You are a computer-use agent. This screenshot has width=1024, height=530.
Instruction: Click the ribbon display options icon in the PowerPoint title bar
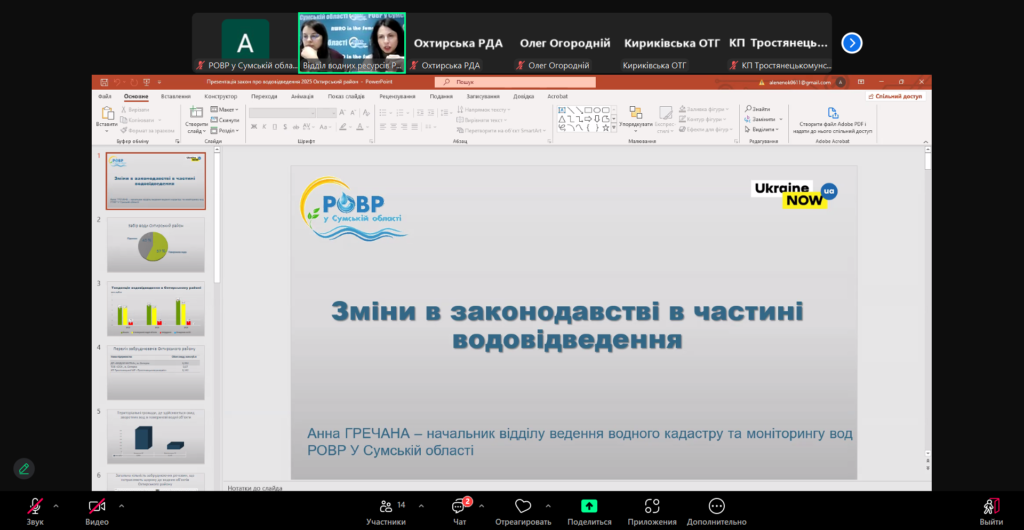pos(861,82)
